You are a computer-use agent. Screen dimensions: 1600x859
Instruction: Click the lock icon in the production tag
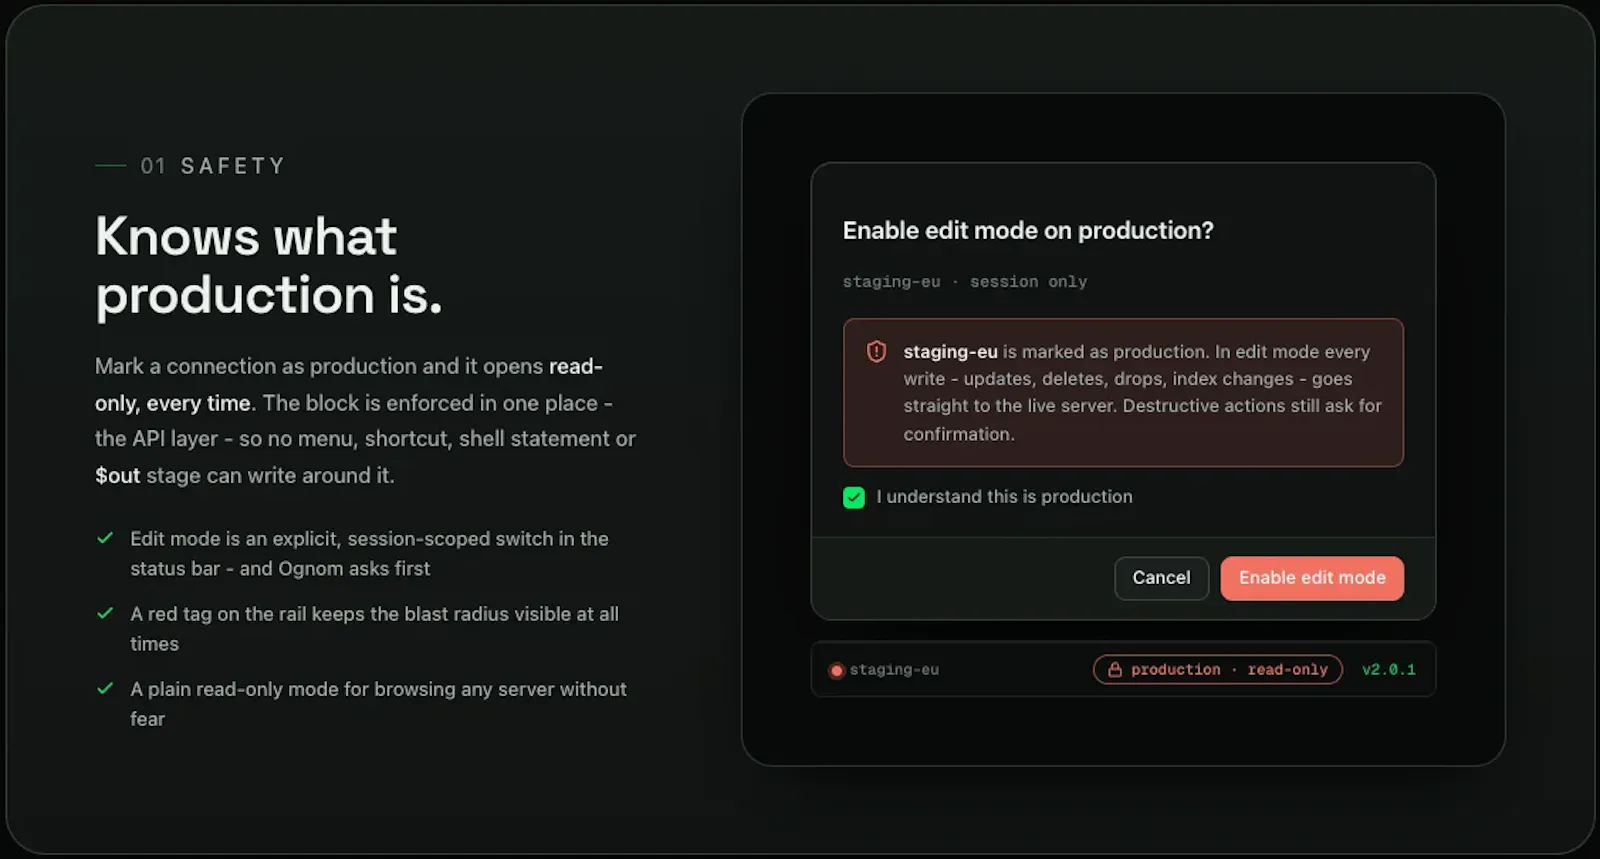point(1114,670)
